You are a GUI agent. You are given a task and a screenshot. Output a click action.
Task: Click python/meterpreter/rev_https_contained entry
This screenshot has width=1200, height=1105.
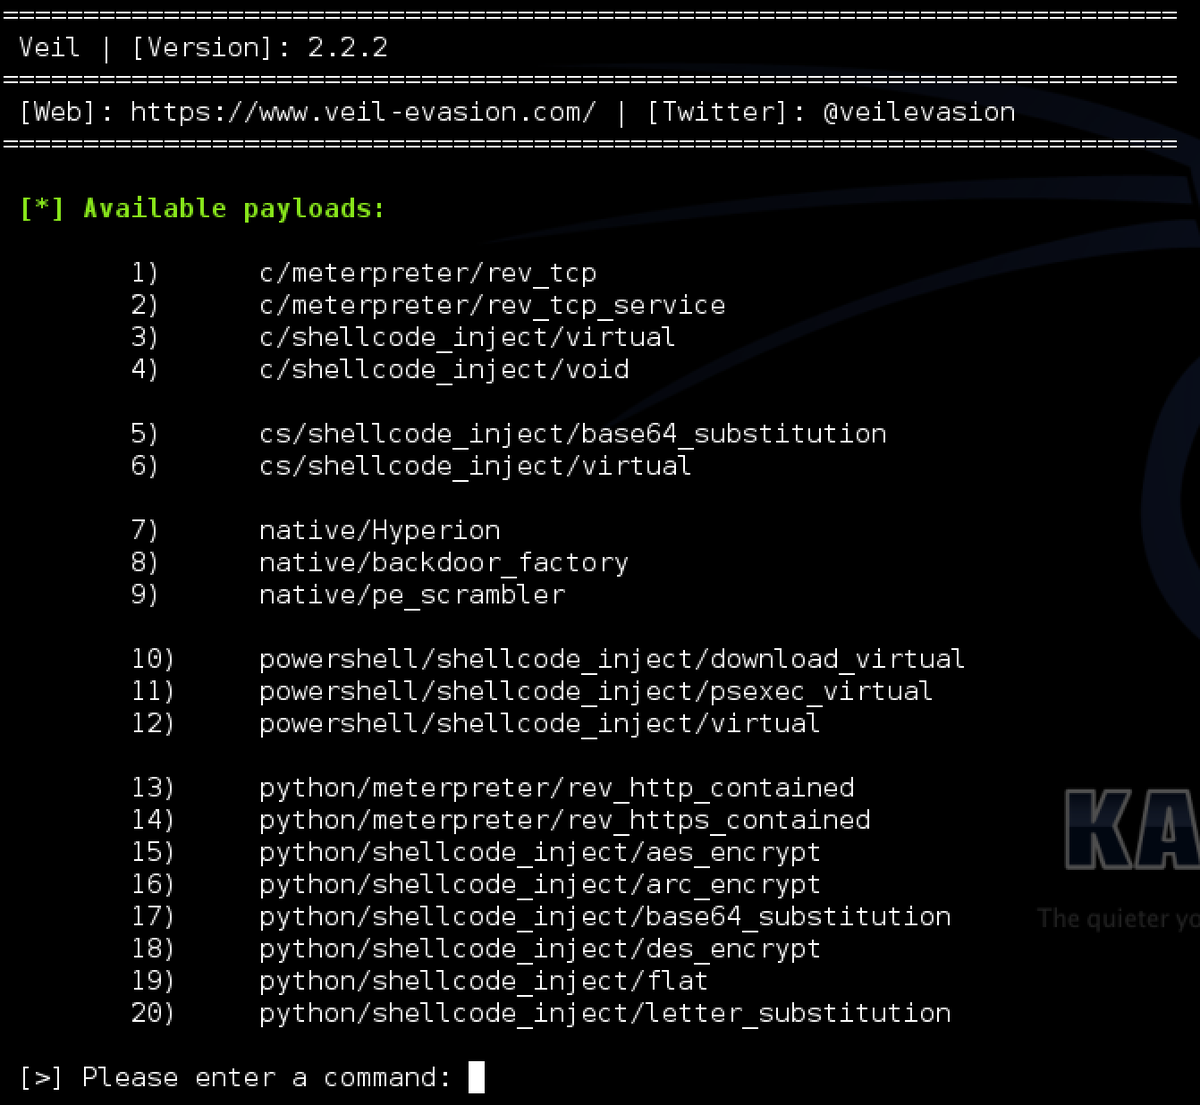point(565,820)
